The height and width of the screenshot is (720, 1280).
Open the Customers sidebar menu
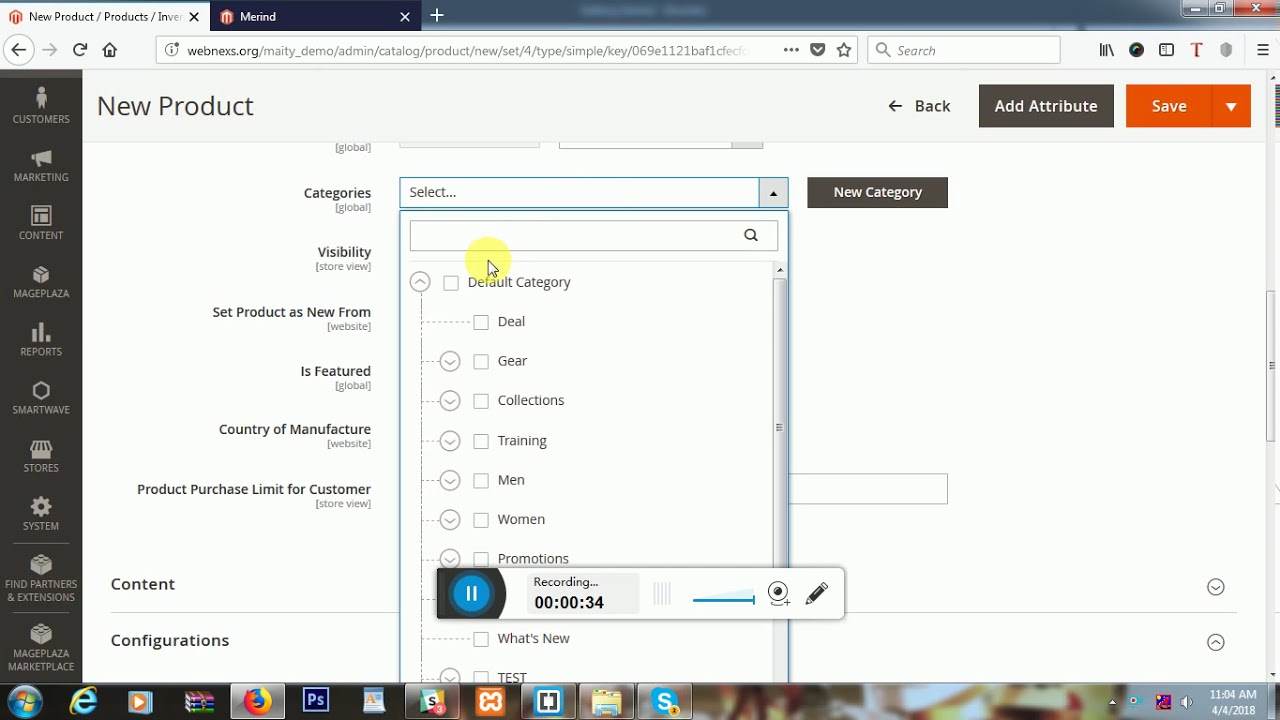41,105
